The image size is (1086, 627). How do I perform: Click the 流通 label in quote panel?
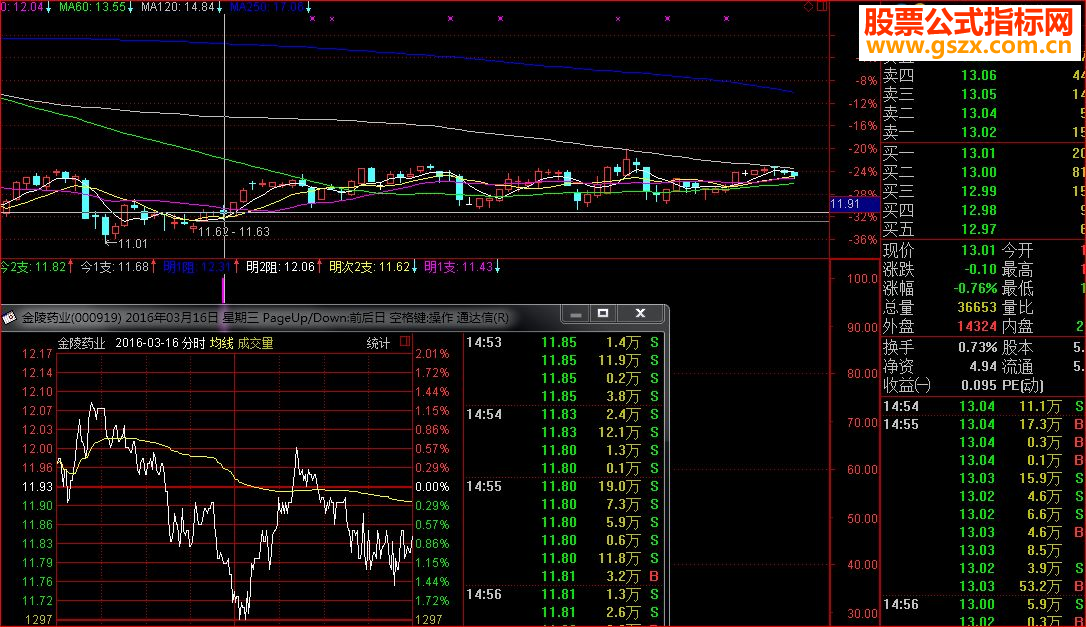point(1017,367)
